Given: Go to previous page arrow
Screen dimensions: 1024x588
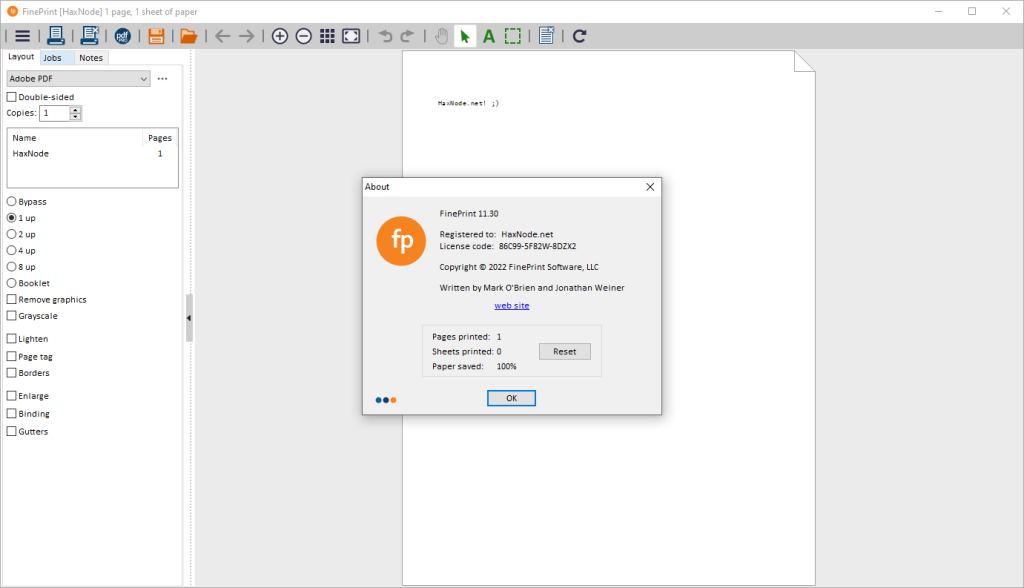Looking at the screenshot, I should click(223, 37).
